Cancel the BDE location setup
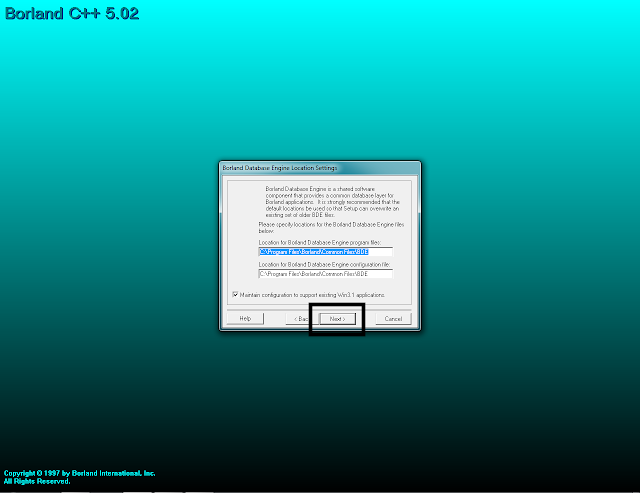Viewport: 640px width, 493px height. click(x=393, y=319)
